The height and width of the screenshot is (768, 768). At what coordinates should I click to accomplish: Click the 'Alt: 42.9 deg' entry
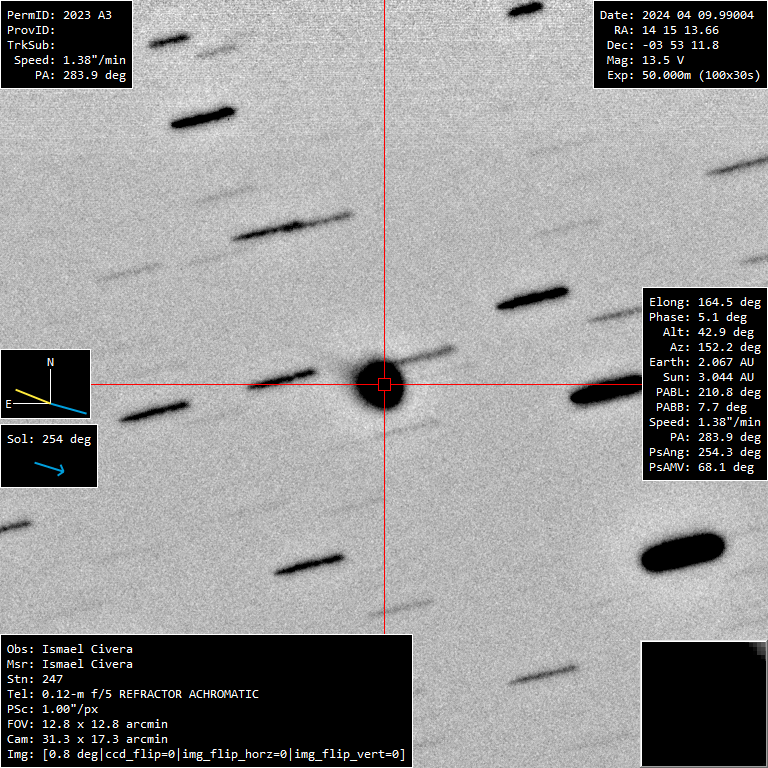tap(708, 332)
